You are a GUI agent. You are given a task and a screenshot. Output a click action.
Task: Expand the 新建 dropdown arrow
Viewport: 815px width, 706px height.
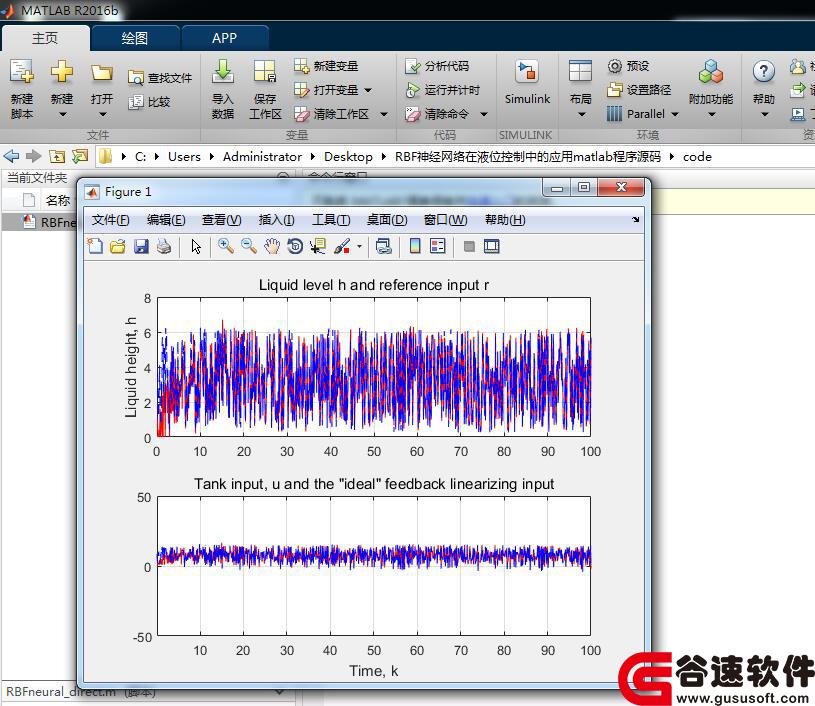[62, 114]
